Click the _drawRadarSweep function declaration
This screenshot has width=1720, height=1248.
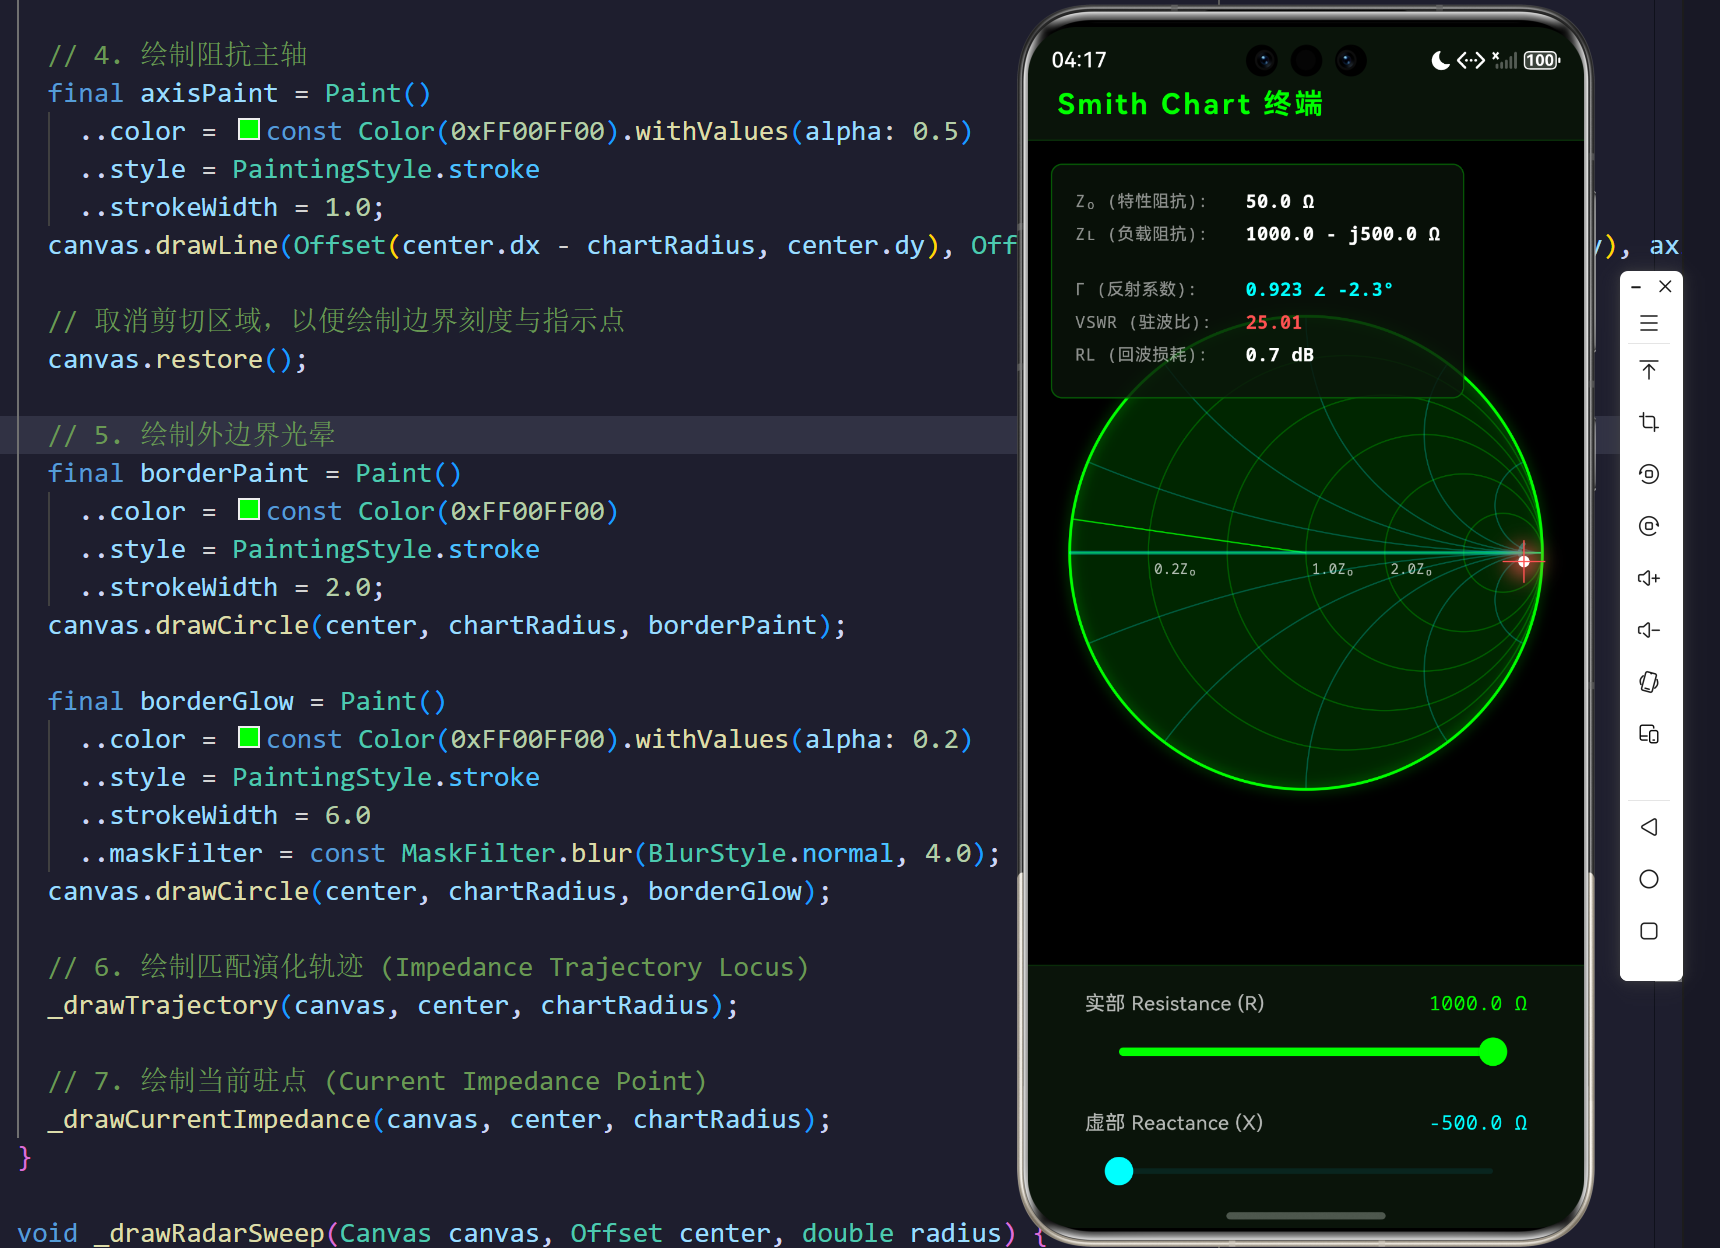tap(532, 1233)
